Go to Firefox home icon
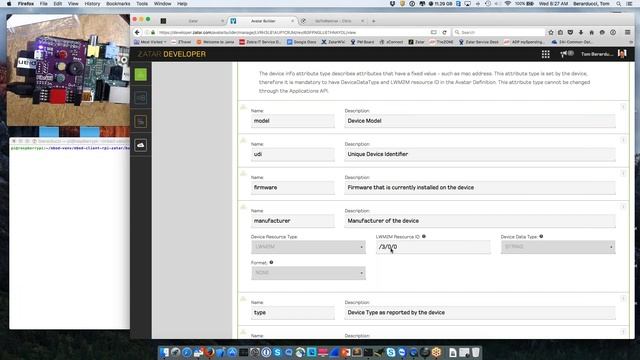Viewport: 640px width, 360px height. coord(591,32)
